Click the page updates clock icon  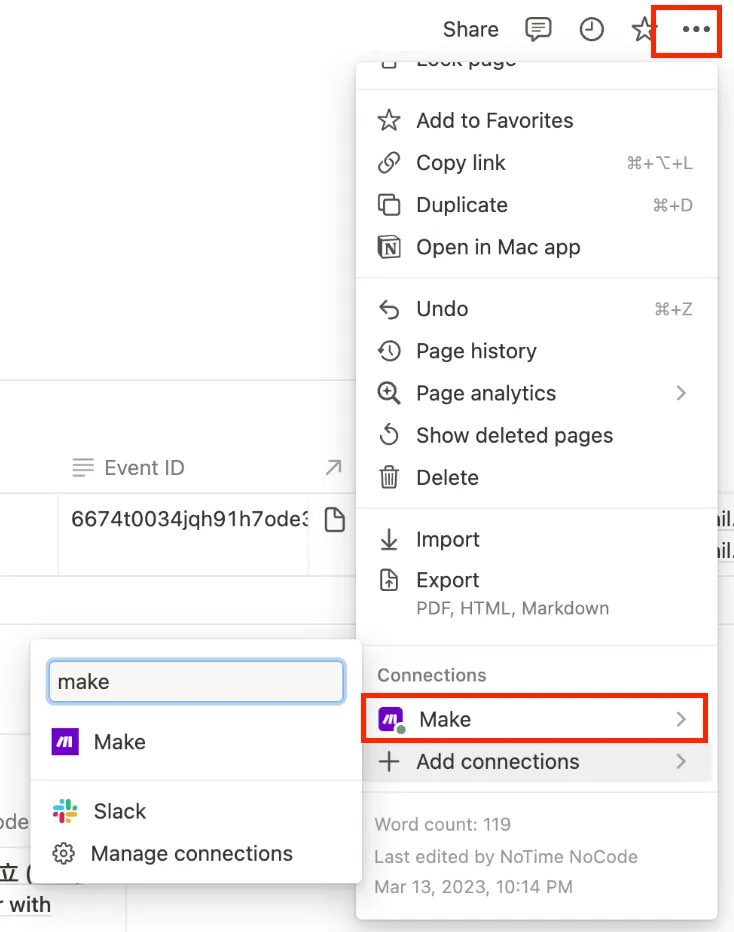pos(592,30)
